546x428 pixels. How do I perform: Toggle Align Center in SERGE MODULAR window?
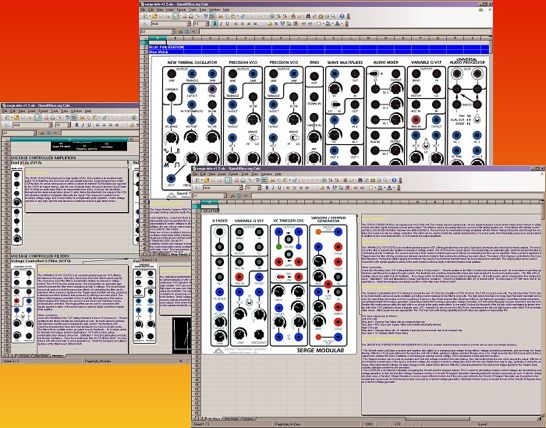295,188
